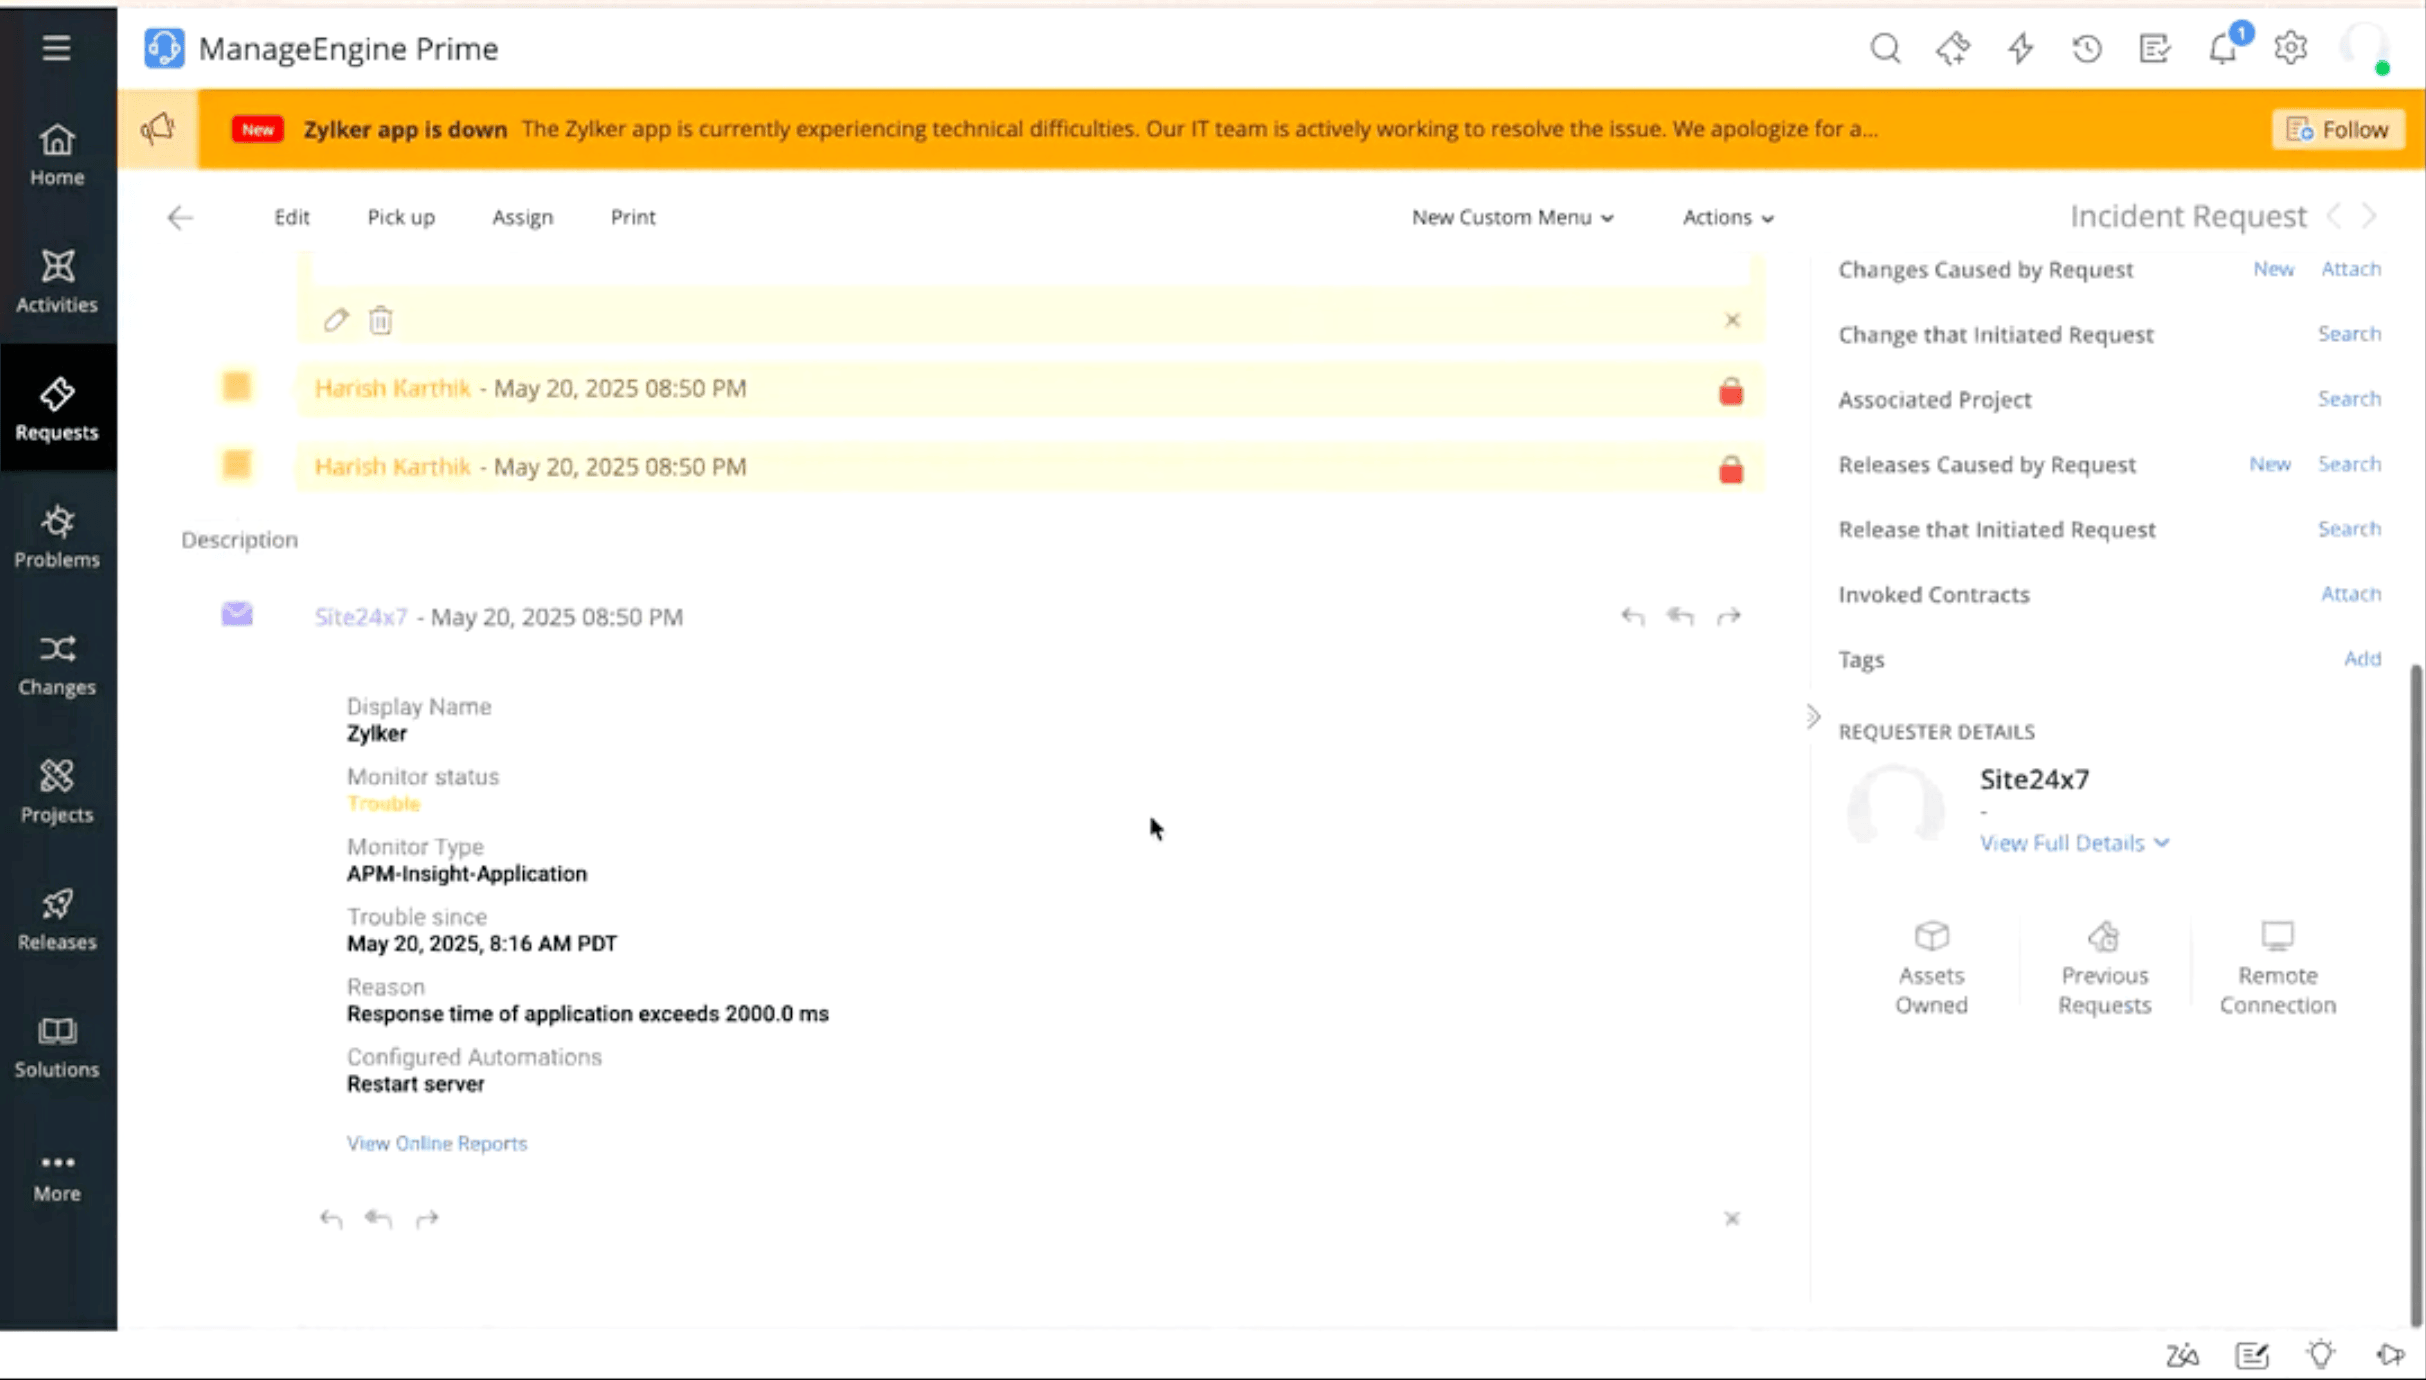The height and width of the screenshot is (1380, 2426).
Task: Open announcements via the megaphone icon
Action: click(x=156, y=128)
